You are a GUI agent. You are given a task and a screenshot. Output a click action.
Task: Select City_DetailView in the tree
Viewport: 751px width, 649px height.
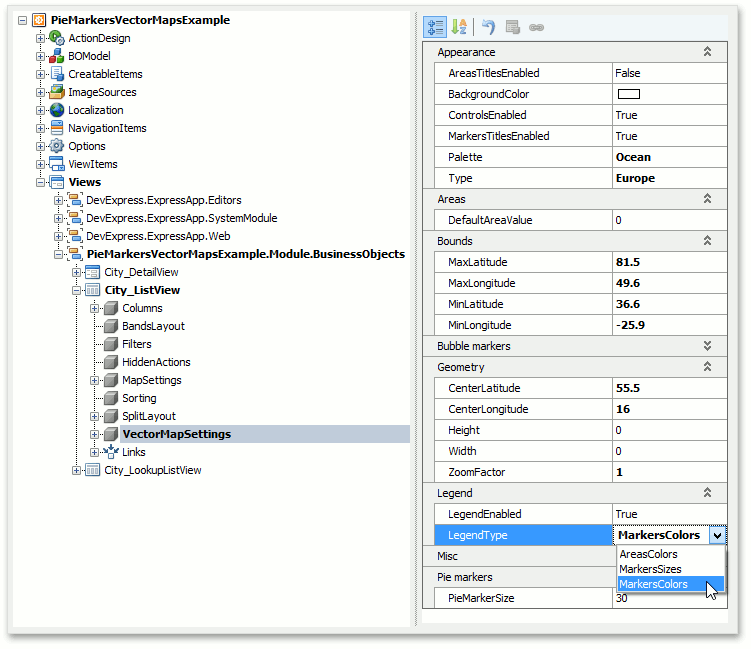tap(141, 272)
